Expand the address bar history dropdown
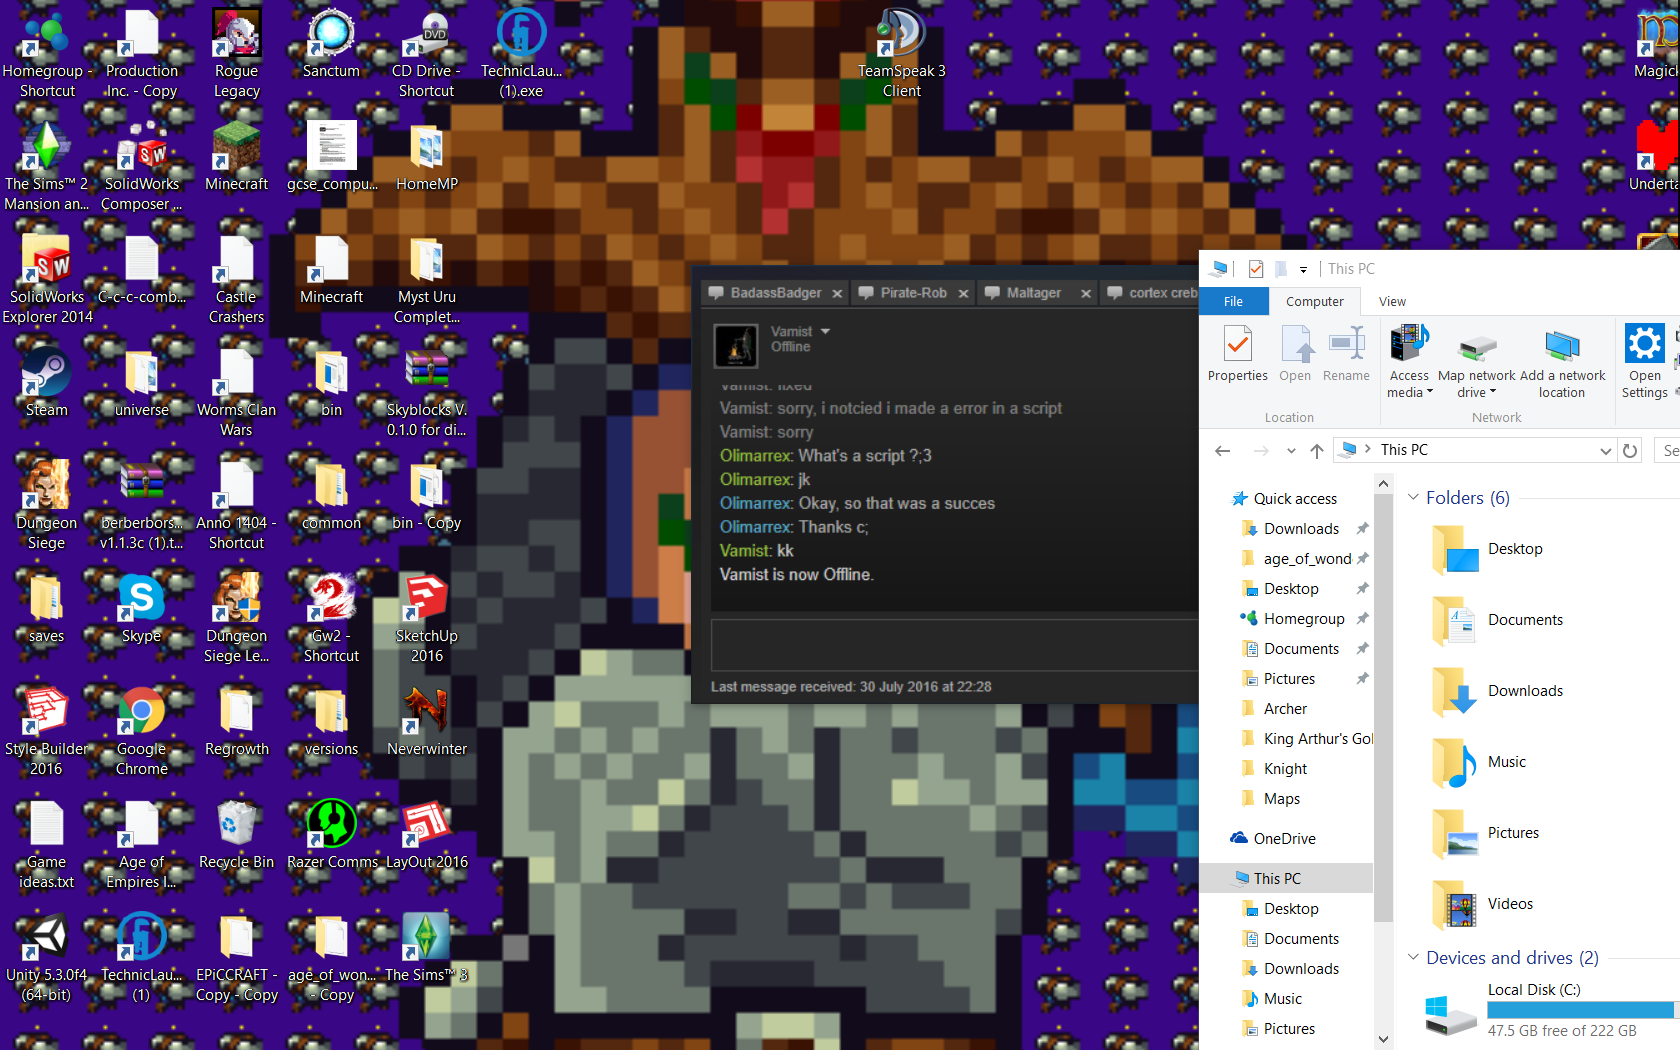Screen dimensions: 1680x1050 [1605, 451]
